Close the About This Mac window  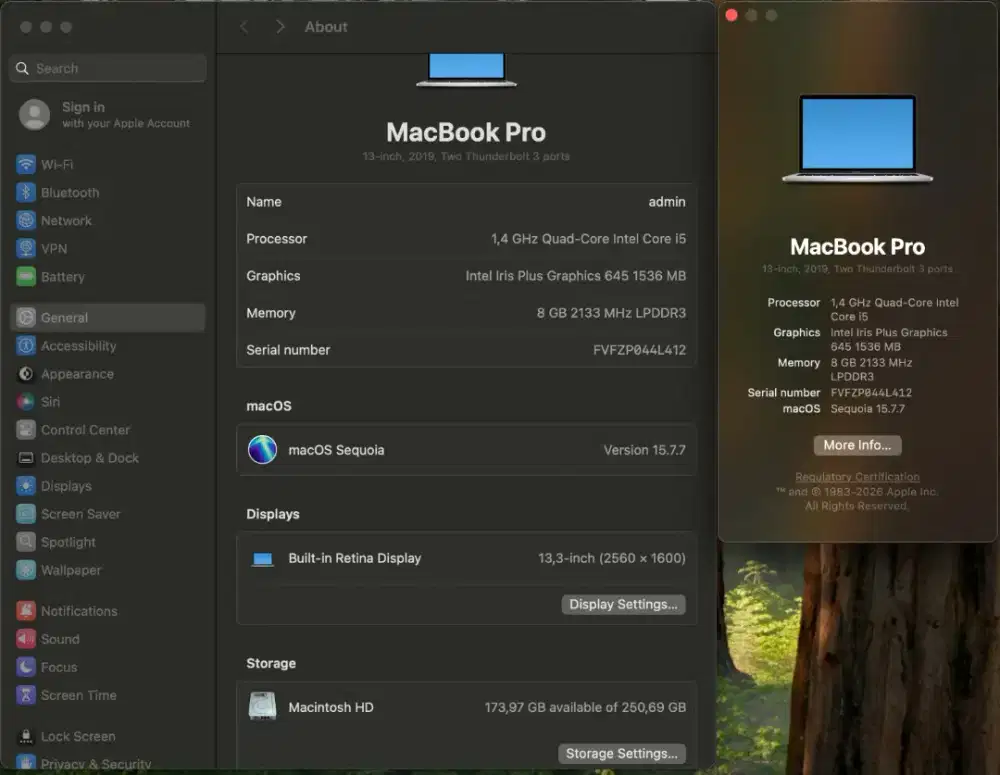[732, 15]
